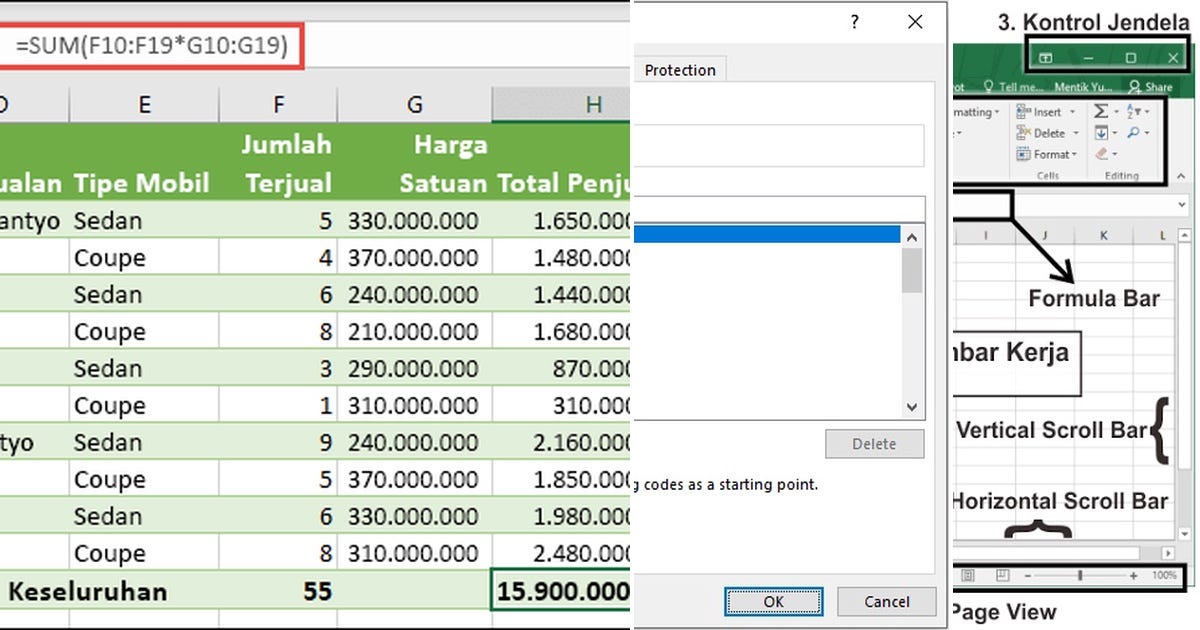Open the Insert dropdown arrow
Screen dimensions: 1200x630
click(x=1072, y=112)
